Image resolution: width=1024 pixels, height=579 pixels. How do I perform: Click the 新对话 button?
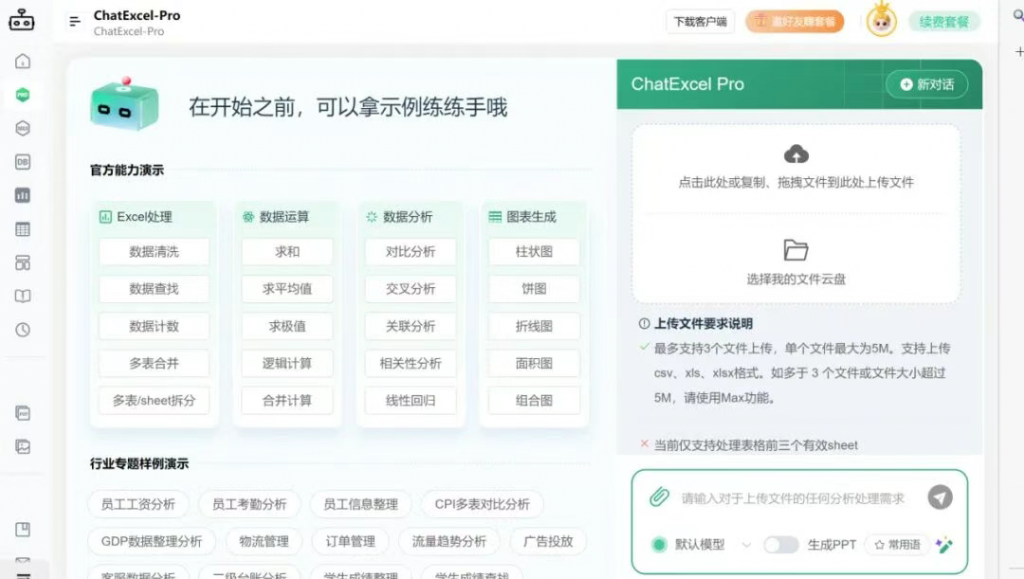tap(926, 85)
